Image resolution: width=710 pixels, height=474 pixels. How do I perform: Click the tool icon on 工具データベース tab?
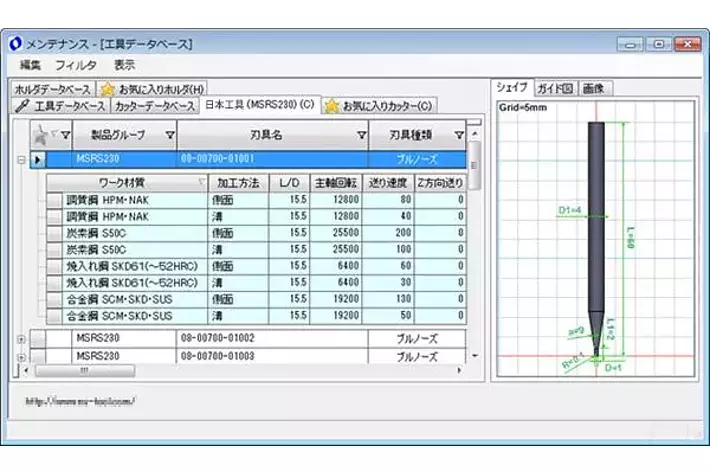pos(23,106)
